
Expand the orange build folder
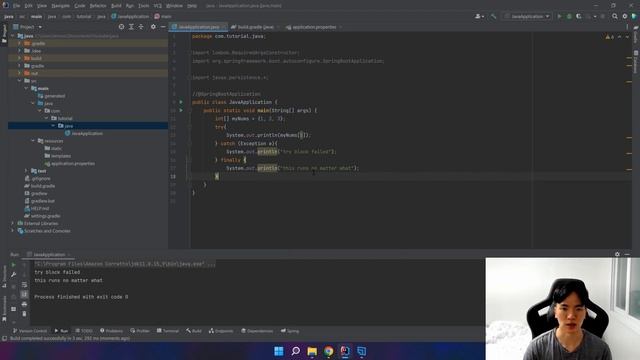tap(19, 58)
